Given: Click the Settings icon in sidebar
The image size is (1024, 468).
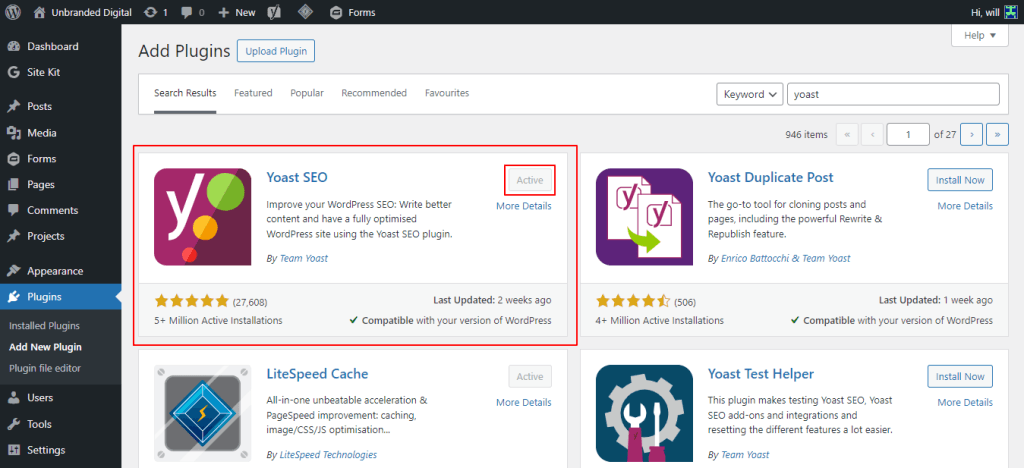Looking at the screenshot, I should click(14, 450).
